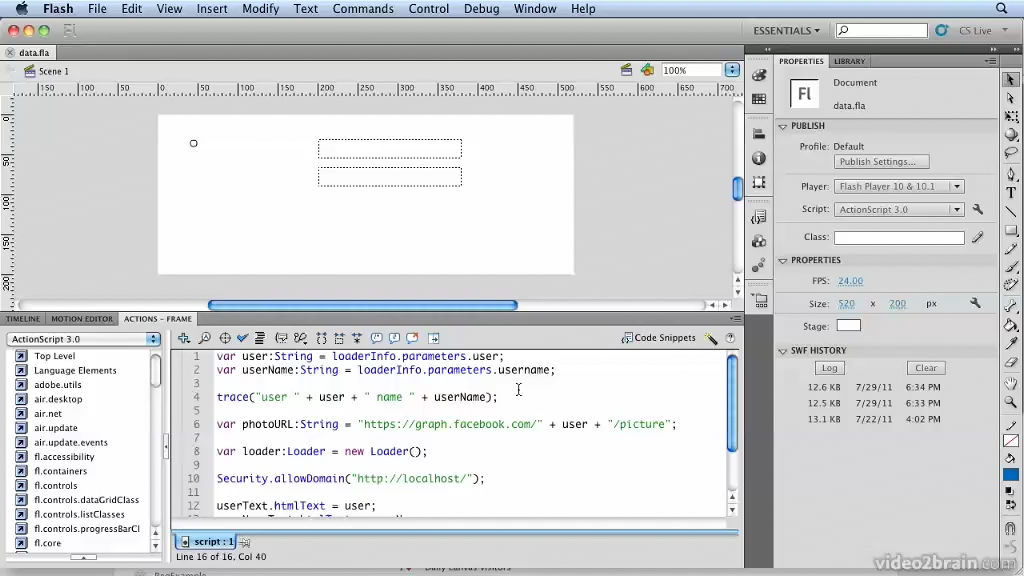Open the Code Snippets panel icon in dock

(x=759, y=217)
